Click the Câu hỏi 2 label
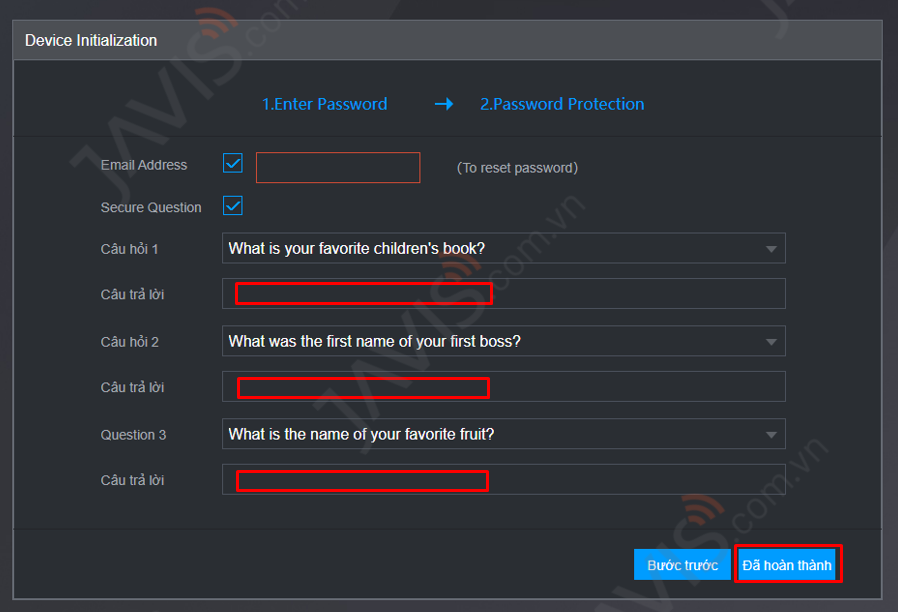Screen dimensions: 898x612 (129, 342)
